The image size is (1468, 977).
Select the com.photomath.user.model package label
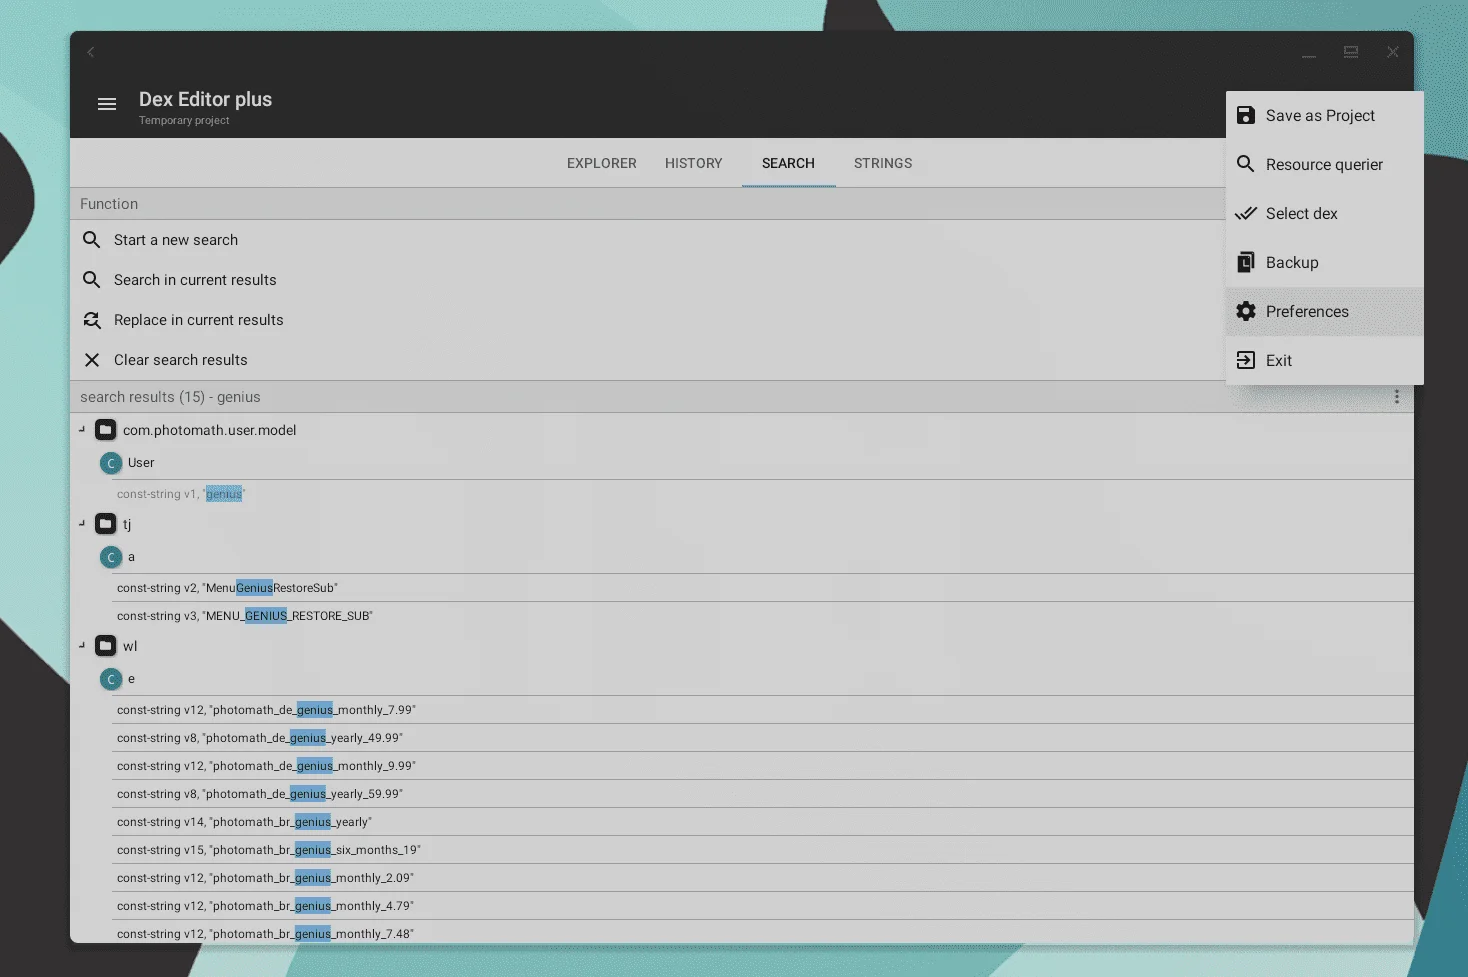click(x=210, y=430)
